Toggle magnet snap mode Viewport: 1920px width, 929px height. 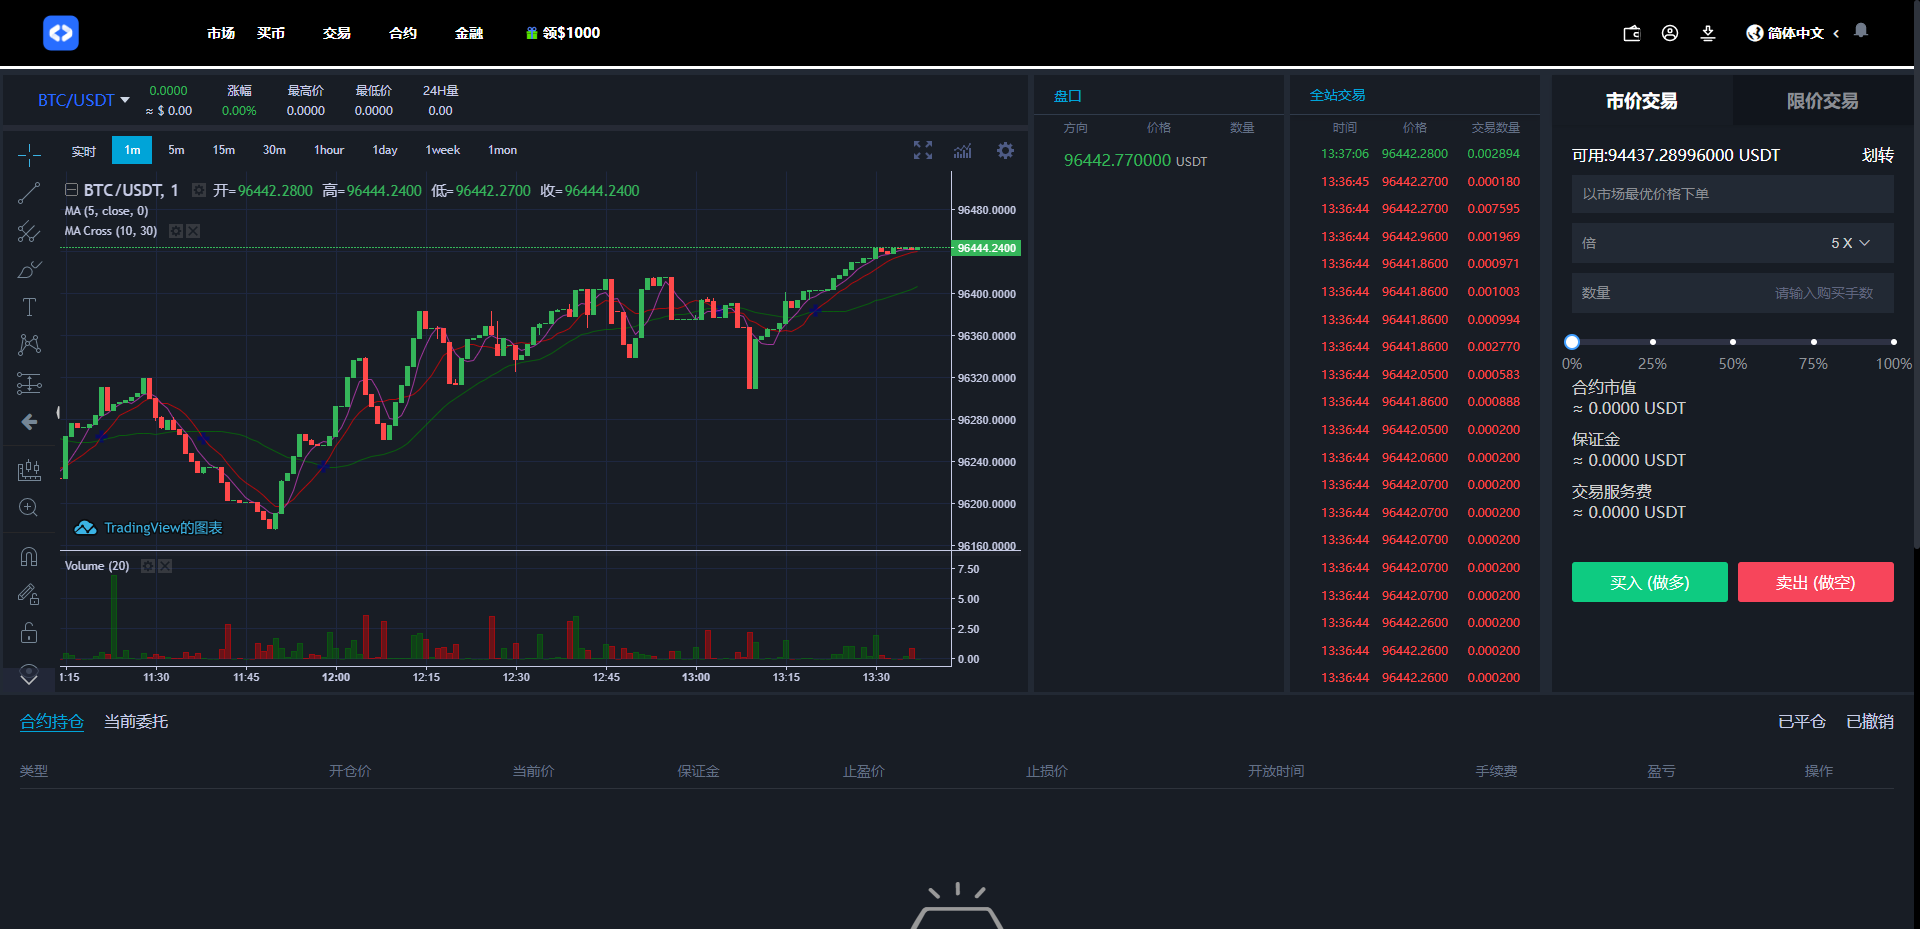click(29, 556)
